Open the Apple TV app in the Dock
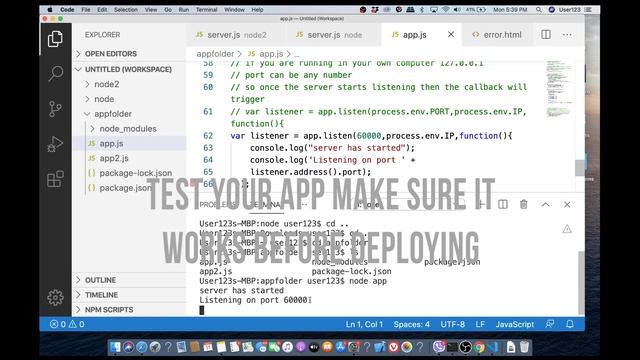 pyautogui.click(x=314, y=347)
